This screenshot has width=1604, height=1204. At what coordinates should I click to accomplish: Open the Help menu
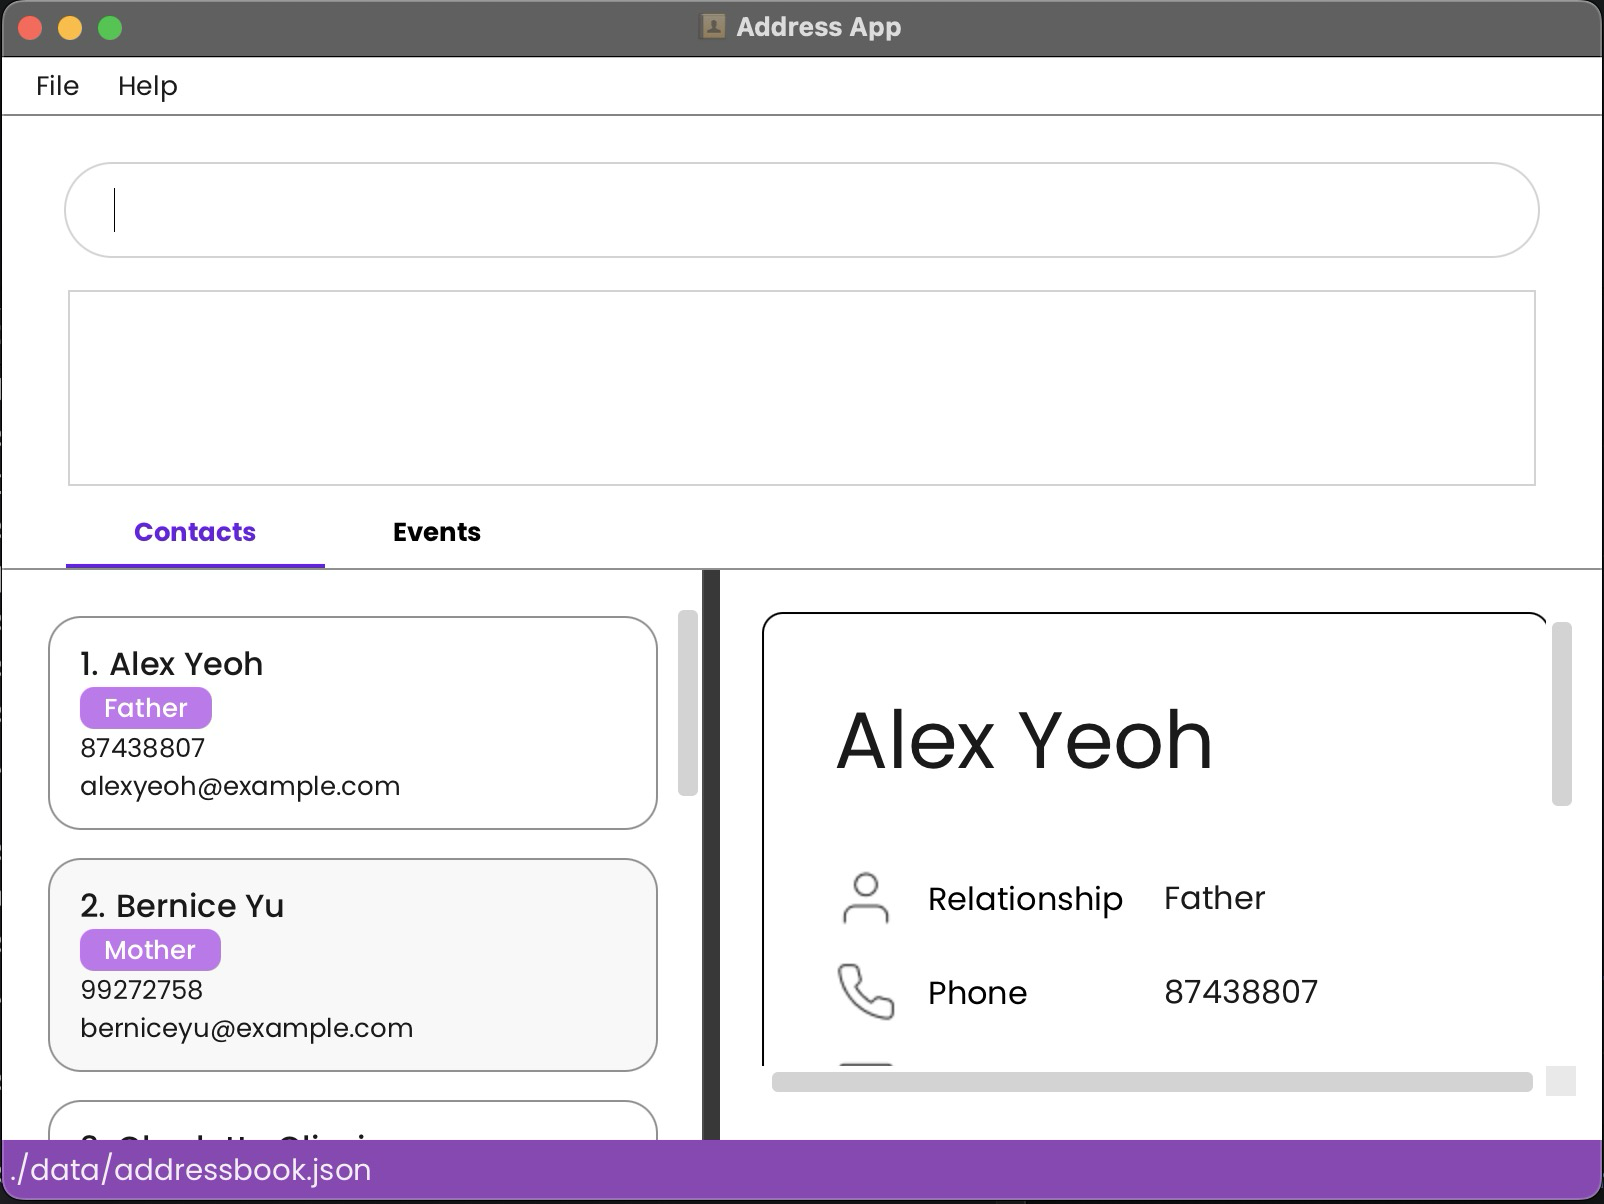[147, 86]
